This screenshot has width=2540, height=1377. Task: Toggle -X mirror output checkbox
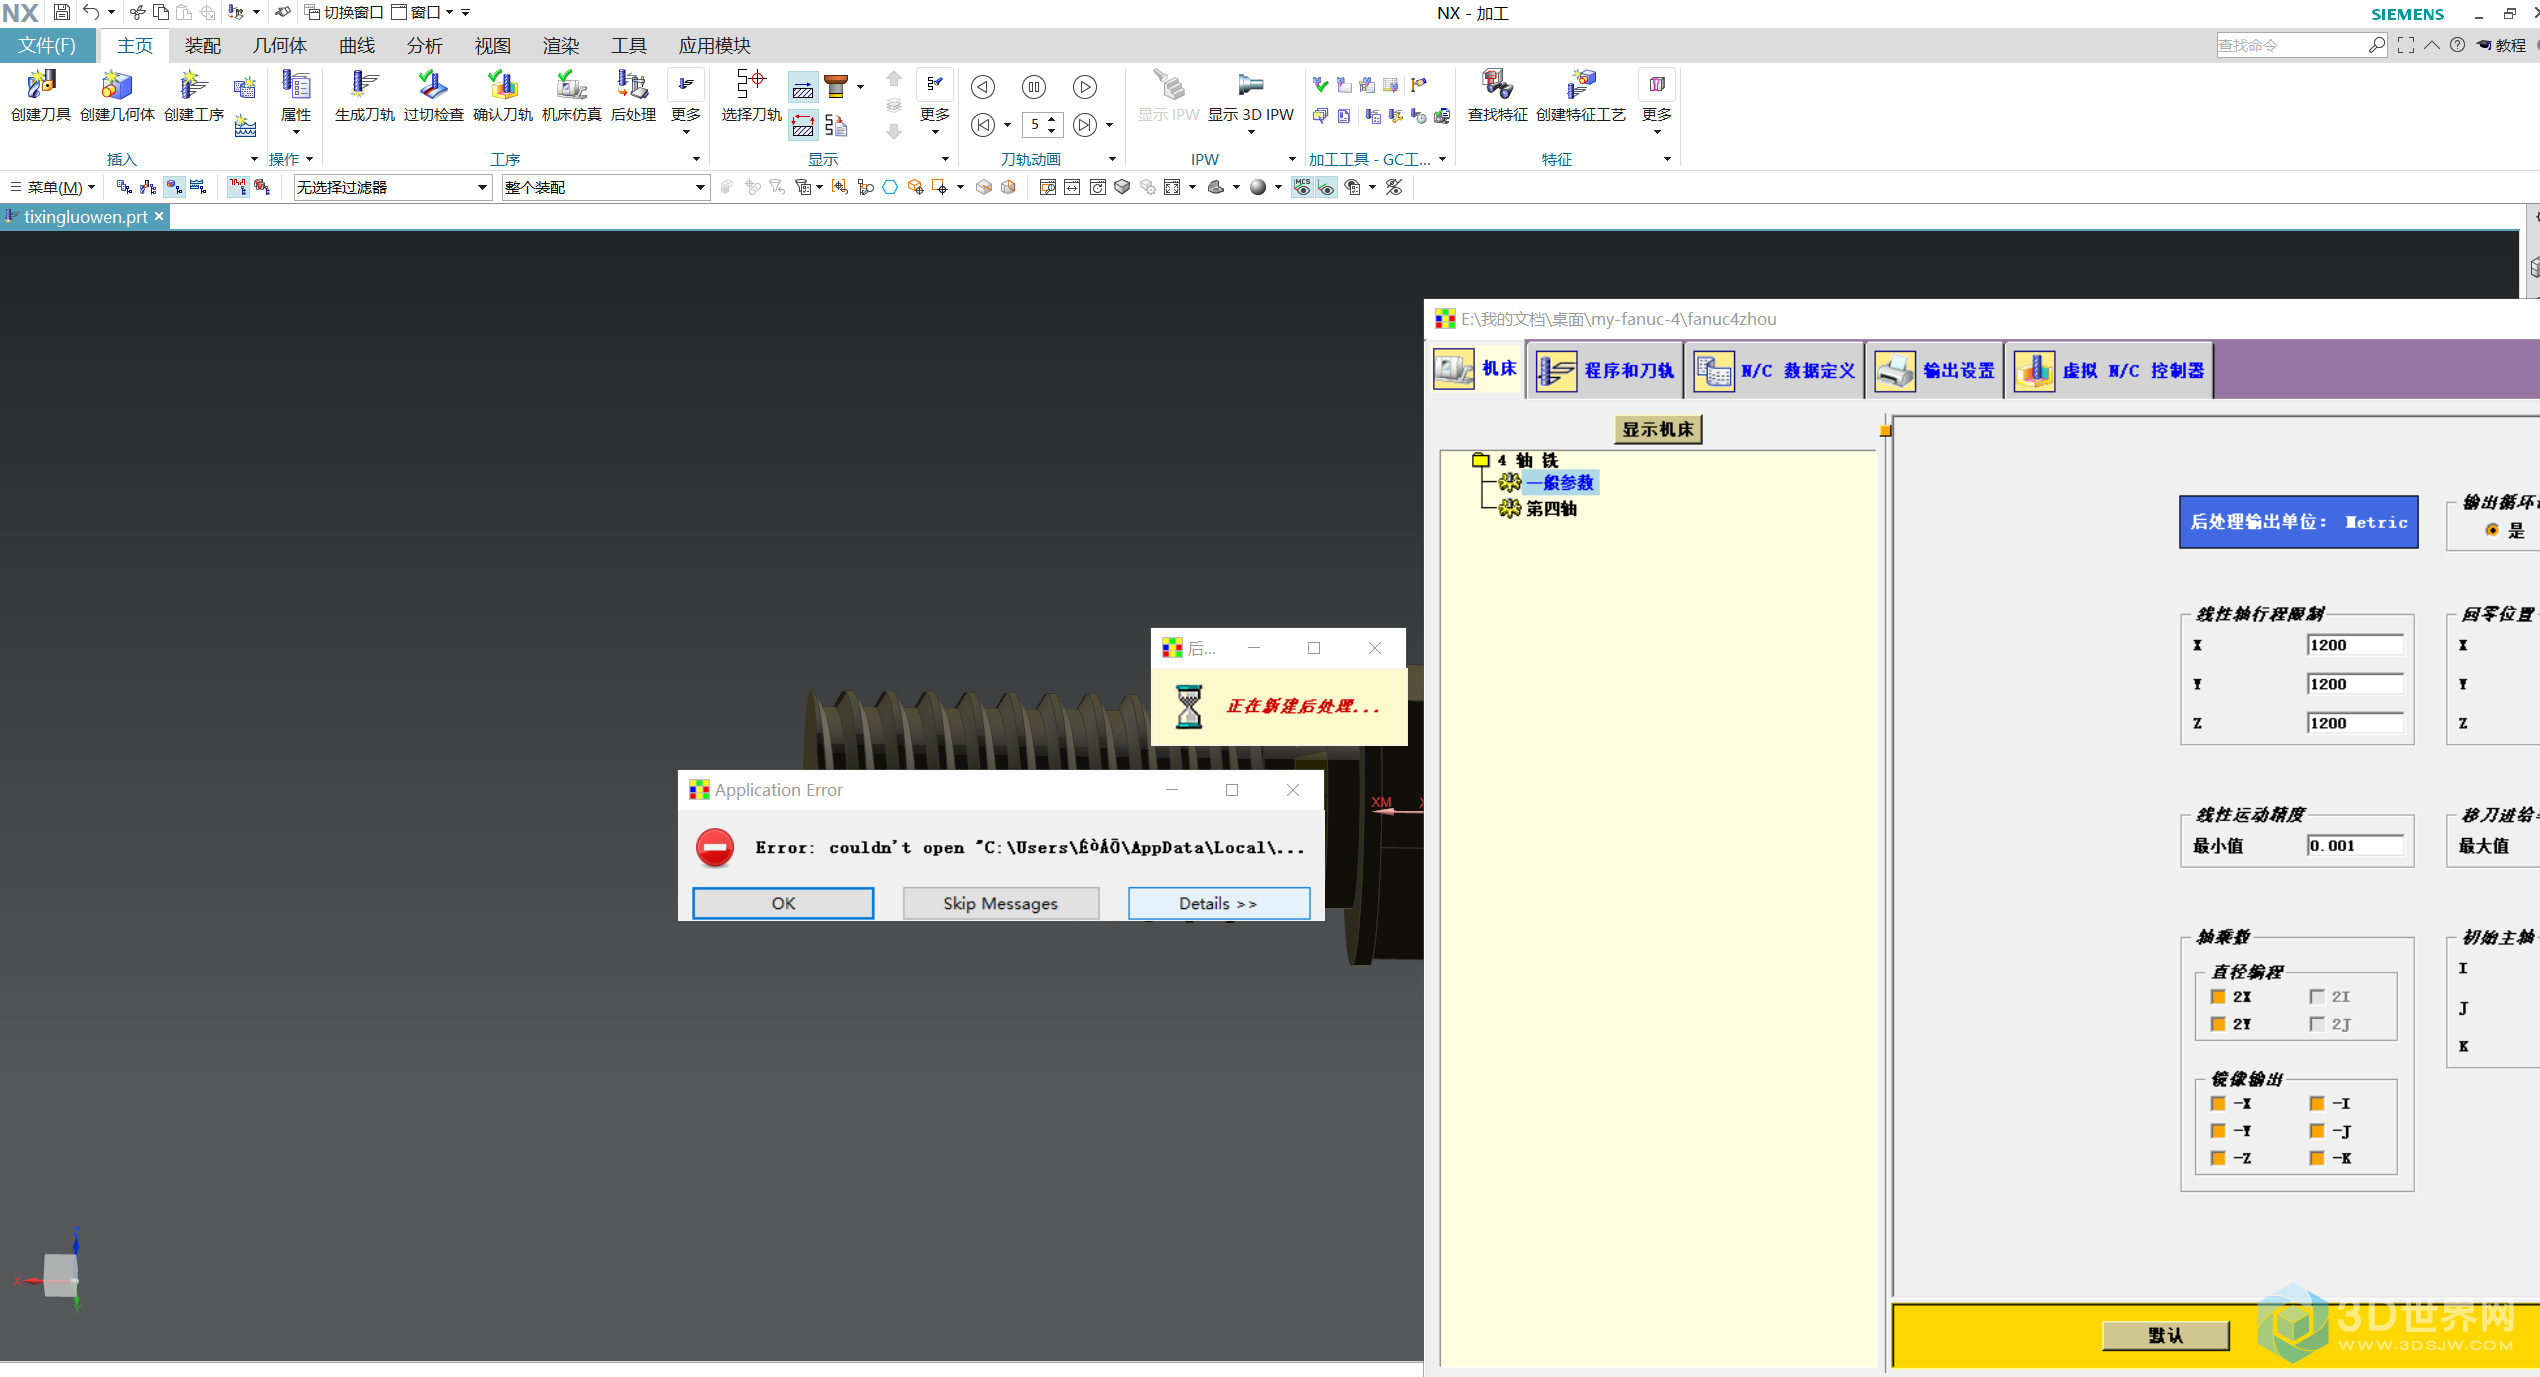click(x=2218, y=1104)
